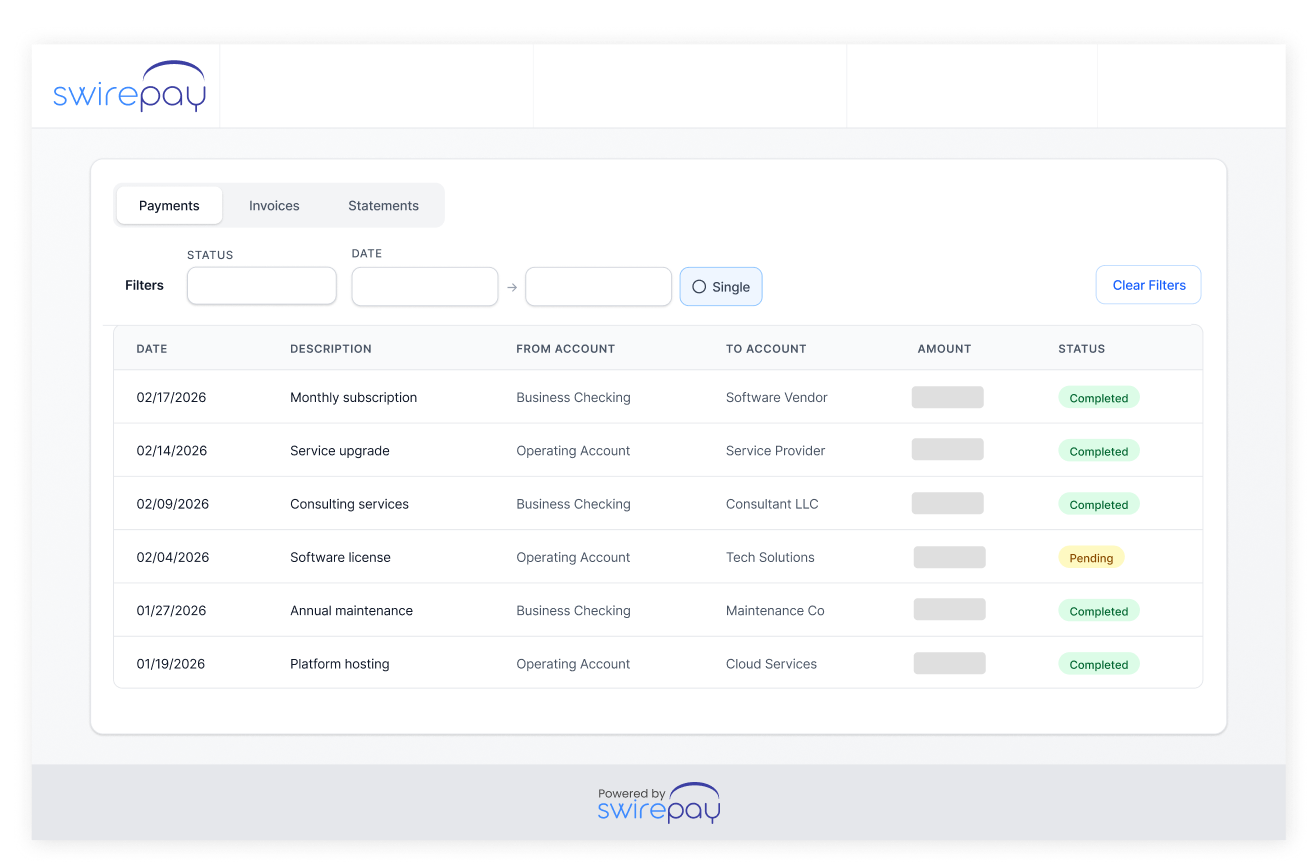Select the 02/14/2026 date cell
The width and height of the screenshot is (1310, 865).
(x=172, y=451)
